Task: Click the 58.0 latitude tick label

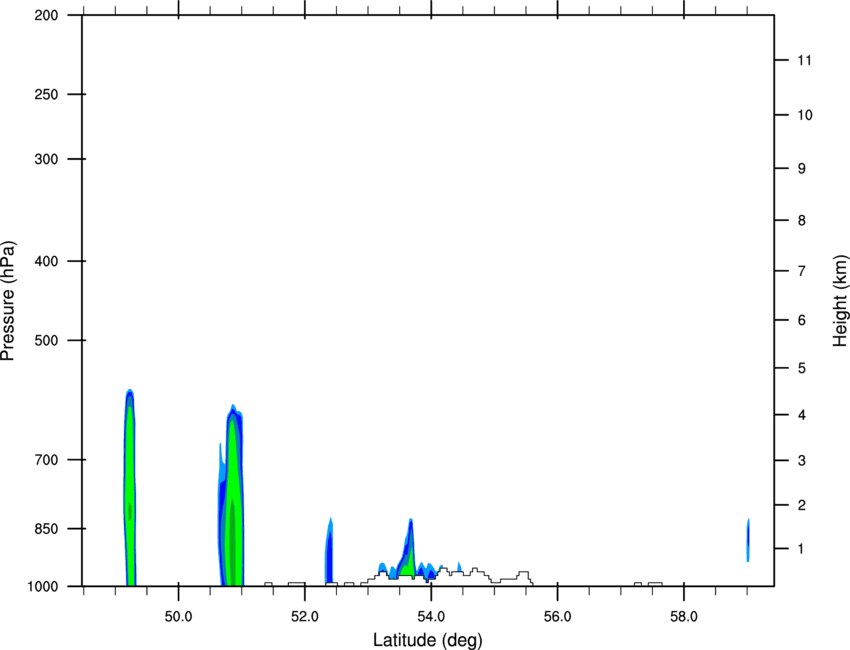Action: point(684,617)
